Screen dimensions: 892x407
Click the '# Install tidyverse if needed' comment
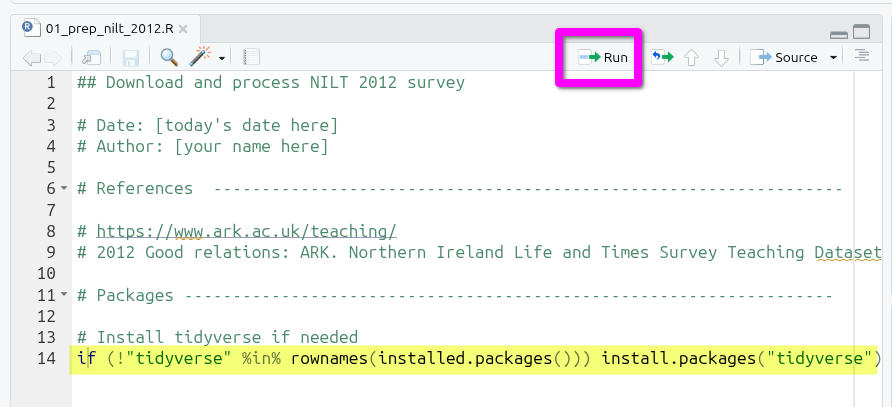pyautogui.click(x=217, y=337)
